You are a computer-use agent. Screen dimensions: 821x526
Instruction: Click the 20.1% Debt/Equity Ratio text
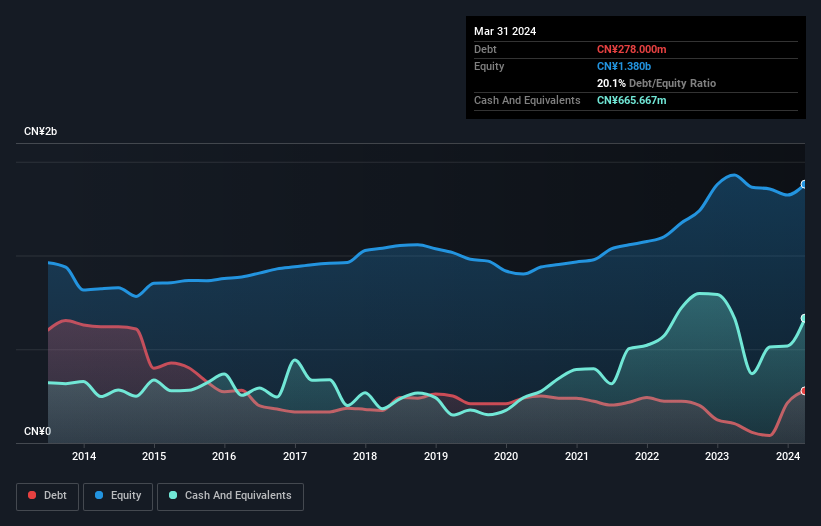click(656, 83)
